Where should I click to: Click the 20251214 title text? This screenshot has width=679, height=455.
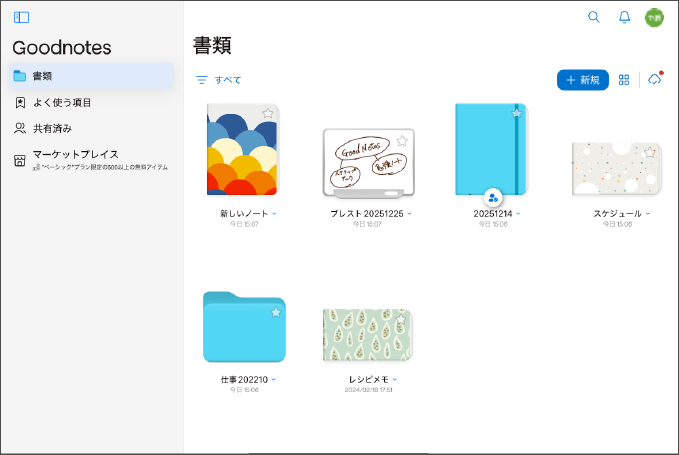click(493, 213)
